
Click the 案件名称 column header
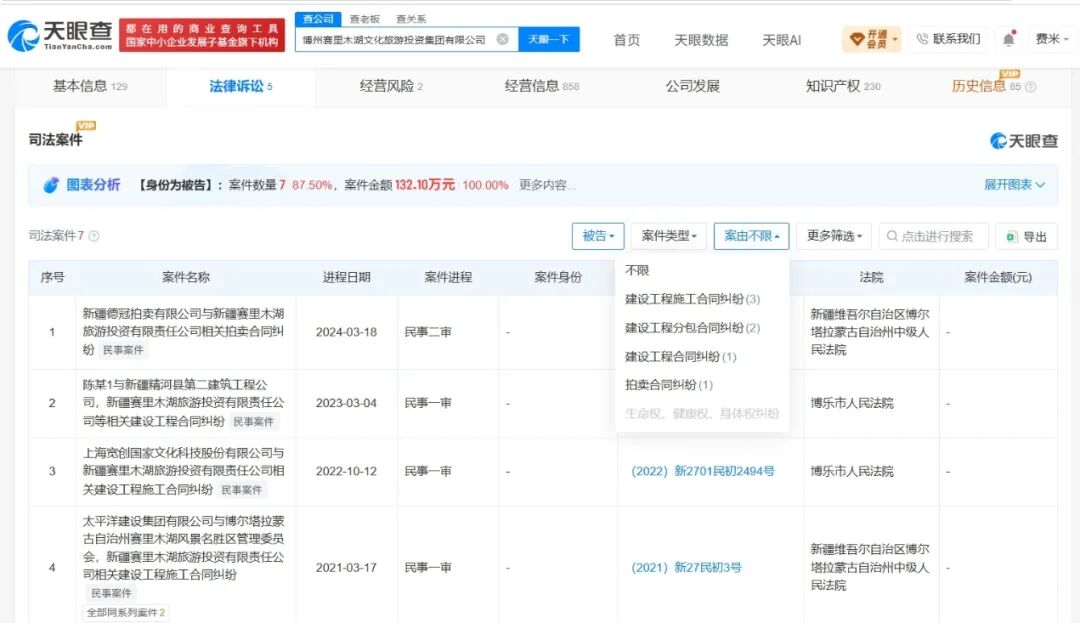(186, 277)
